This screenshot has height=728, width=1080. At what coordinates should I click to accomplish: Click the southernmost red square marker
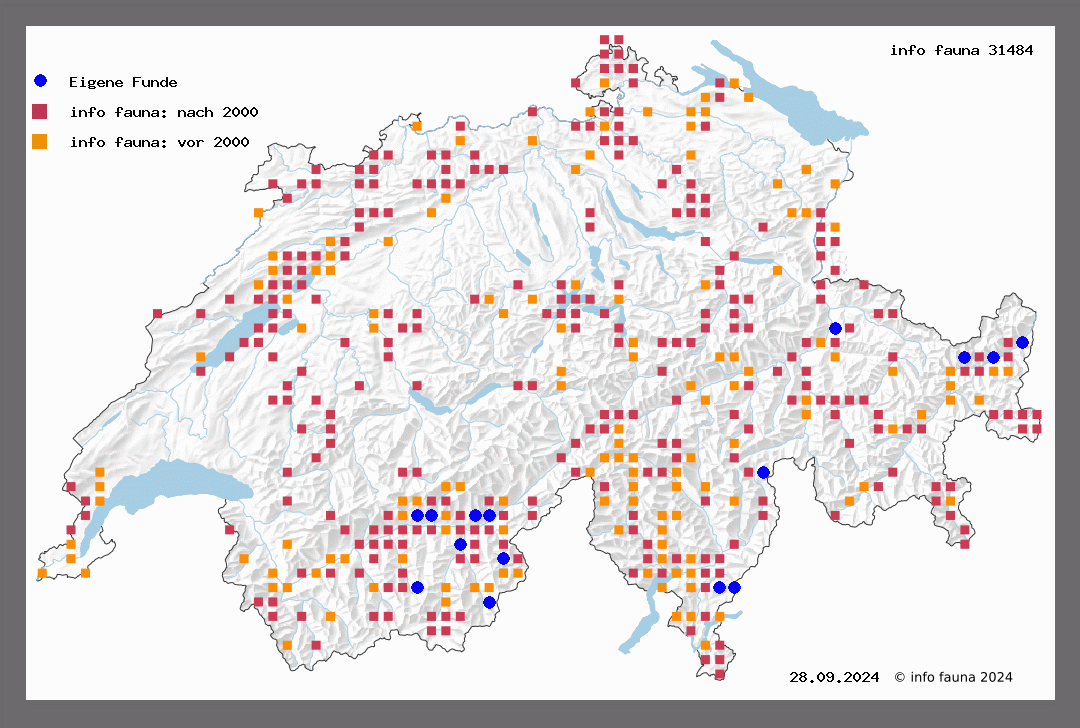(720, 675)
